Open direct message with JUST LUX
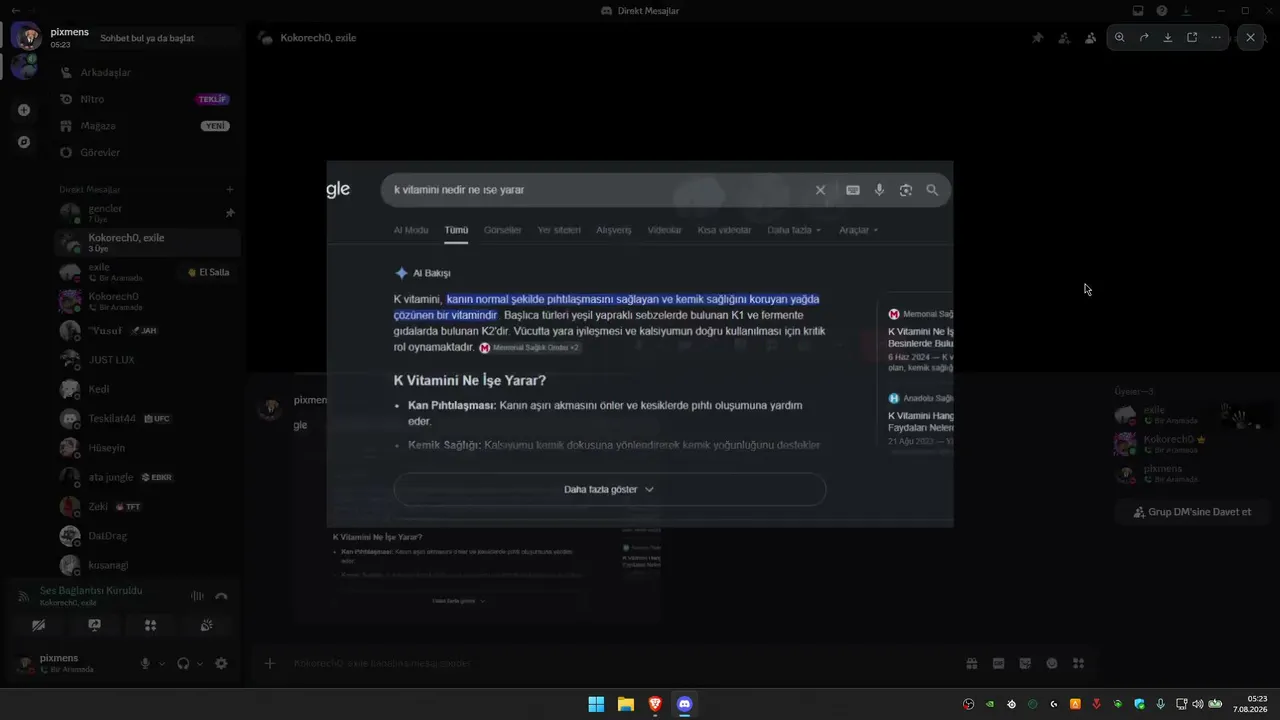This screenshot has height=720, width=1280. [x=148, y=359]
